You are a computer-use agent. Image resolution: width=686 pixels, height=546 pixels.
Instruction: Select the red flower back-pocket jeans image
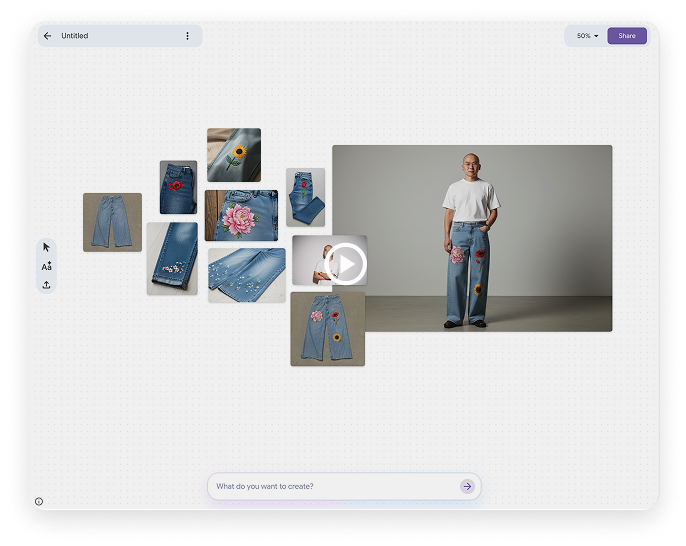[x=178, y=187]
